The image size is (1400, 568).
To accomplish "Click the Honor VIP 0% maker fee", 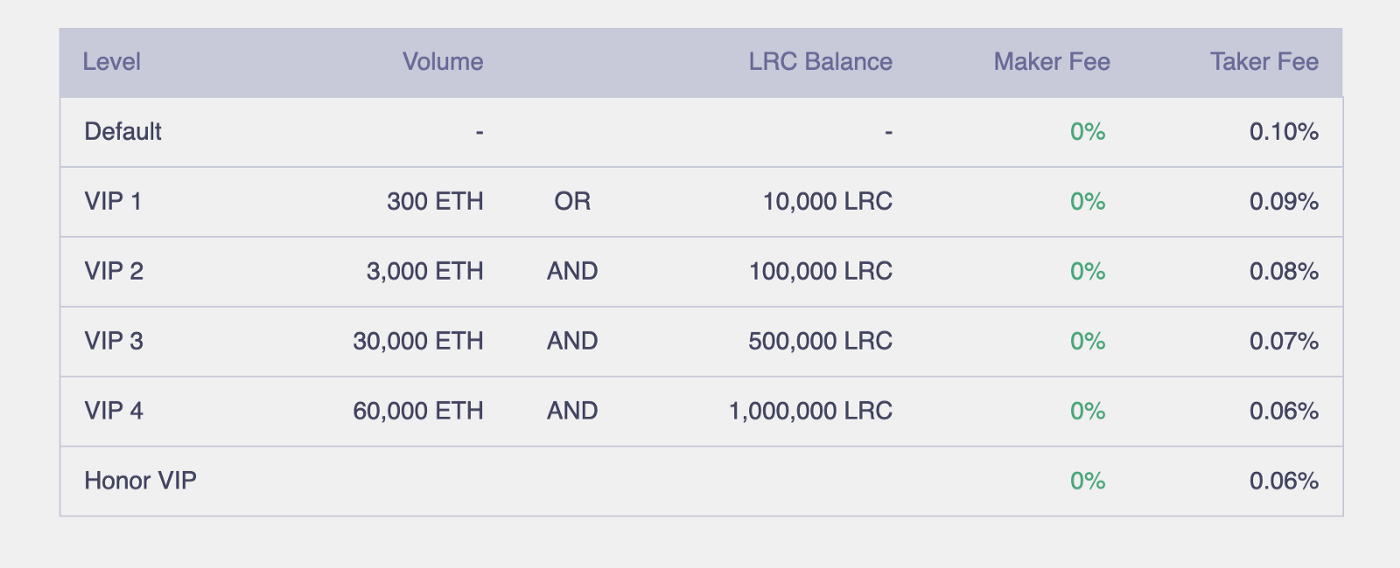I will coord(1087,481).
